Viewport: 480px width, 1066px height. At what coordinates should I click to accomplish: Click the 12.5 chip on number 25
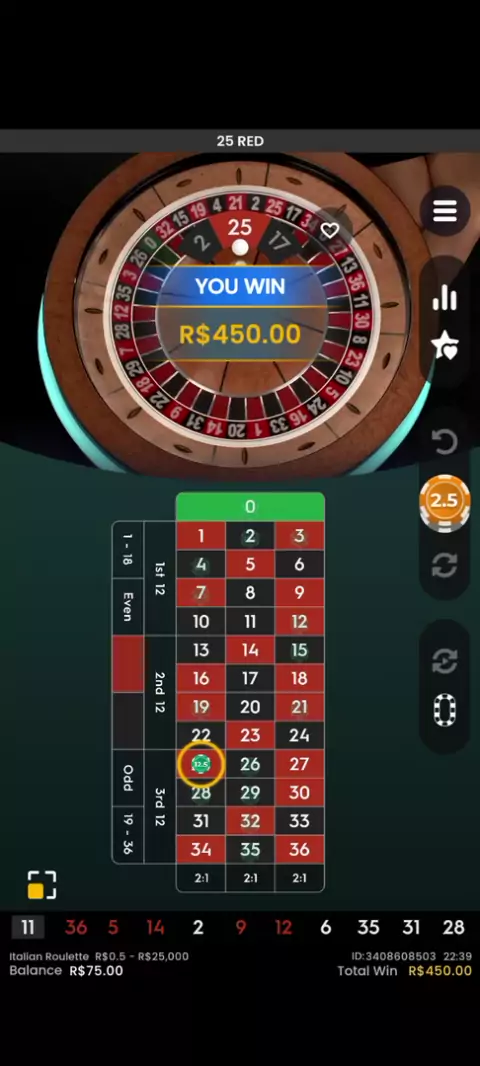coord(201,764)
